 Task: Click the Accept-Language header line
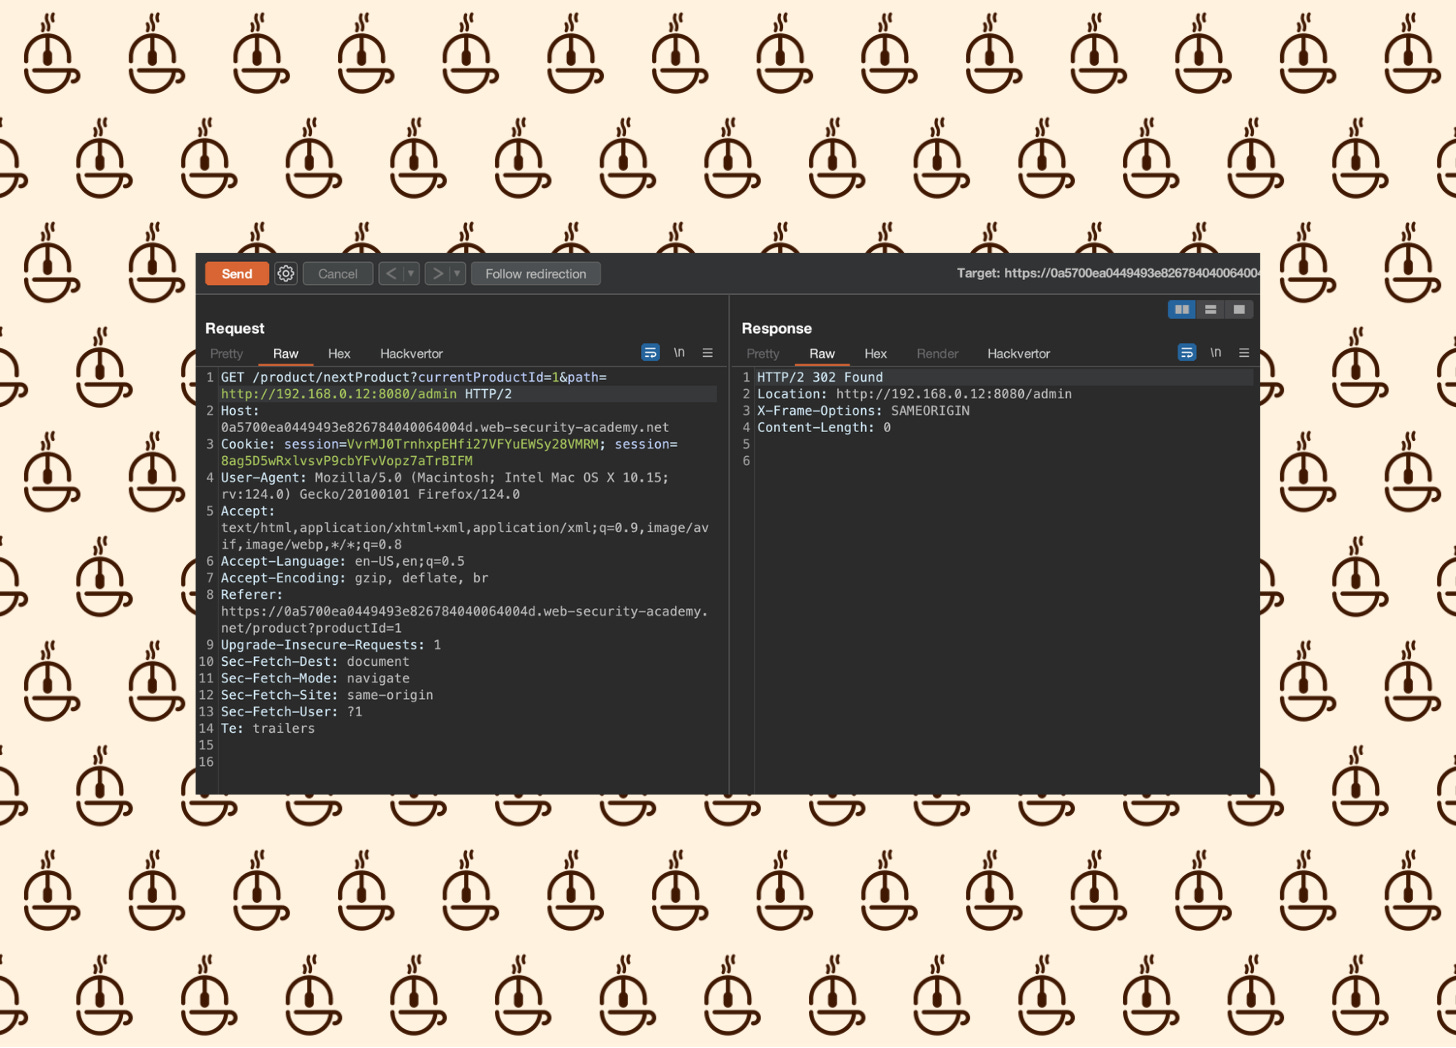pyautogui.click(x=343, y=562)
